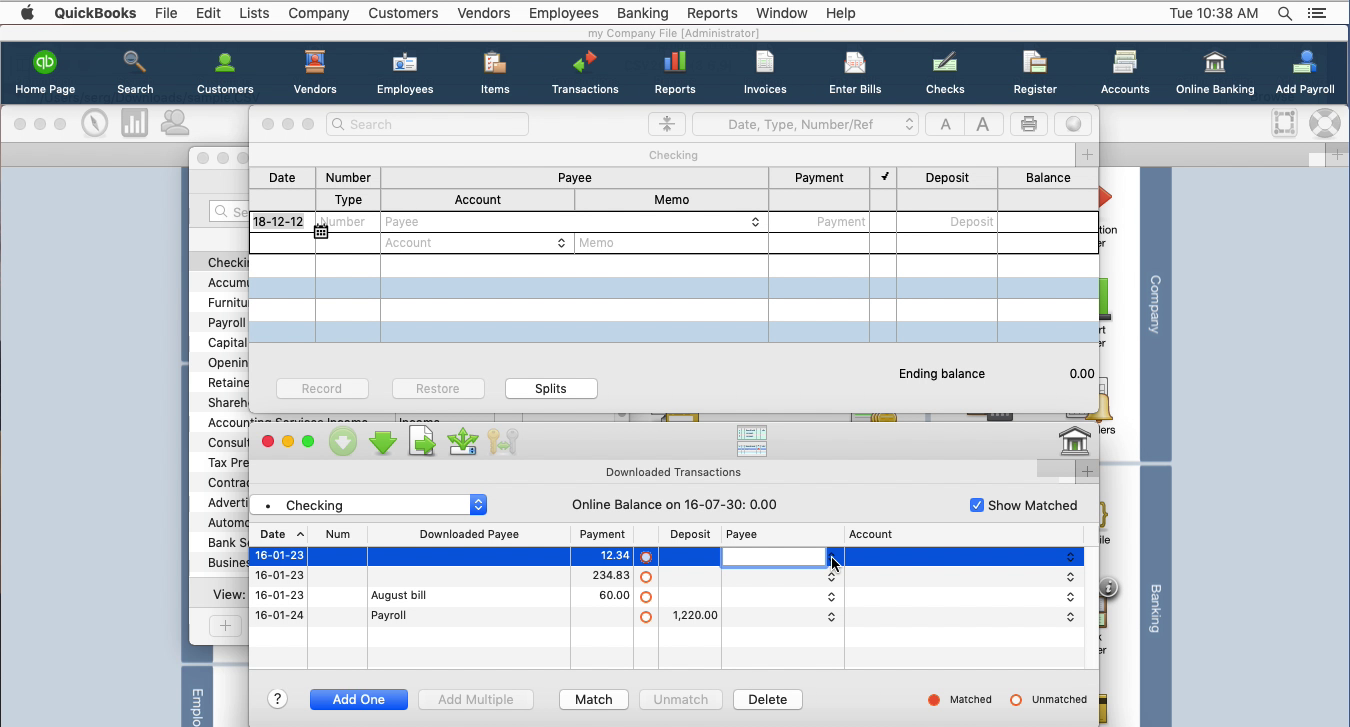Open Spotlight search in menu bar
This screenshot has height=727, width=1350.
pyautogui.click(x=1284, y=13)
